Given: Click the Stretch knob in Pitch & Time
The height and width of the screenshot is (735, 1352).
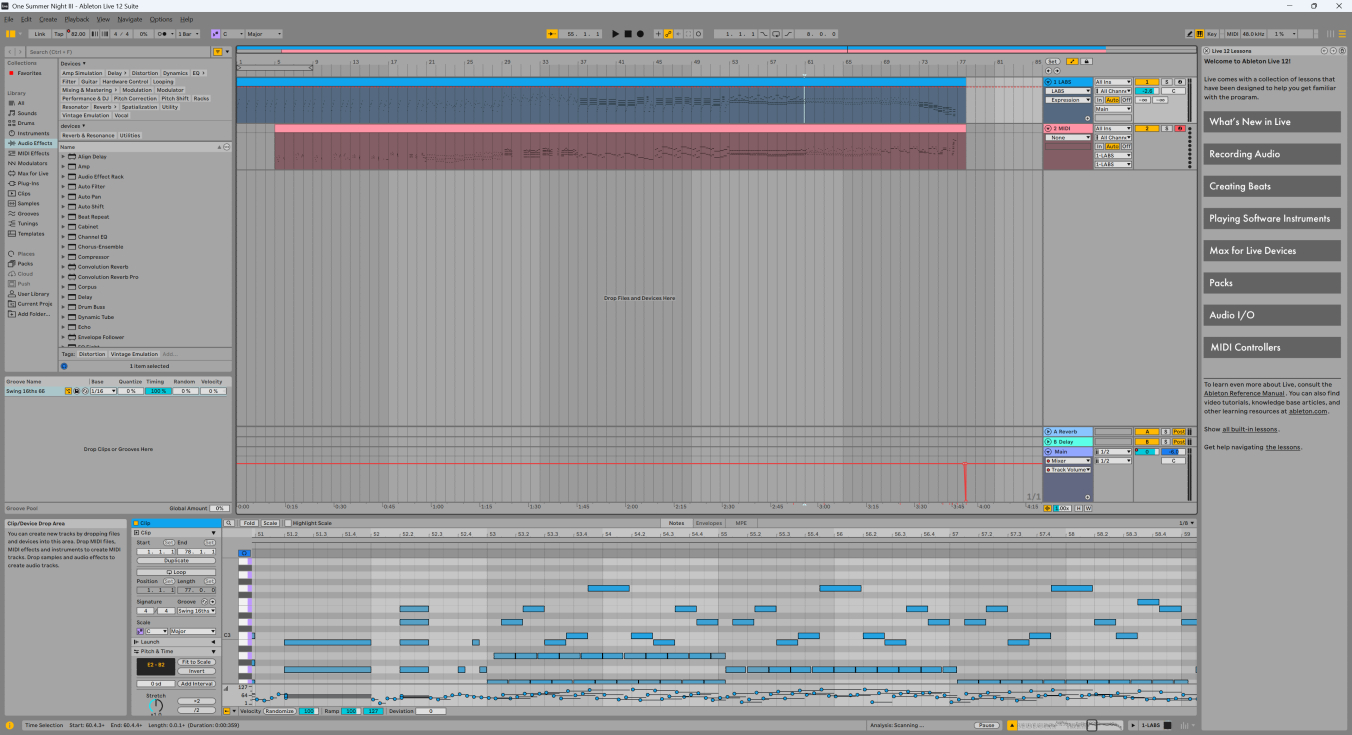Looking at the screenshot, I should click(x=155, y=706).
